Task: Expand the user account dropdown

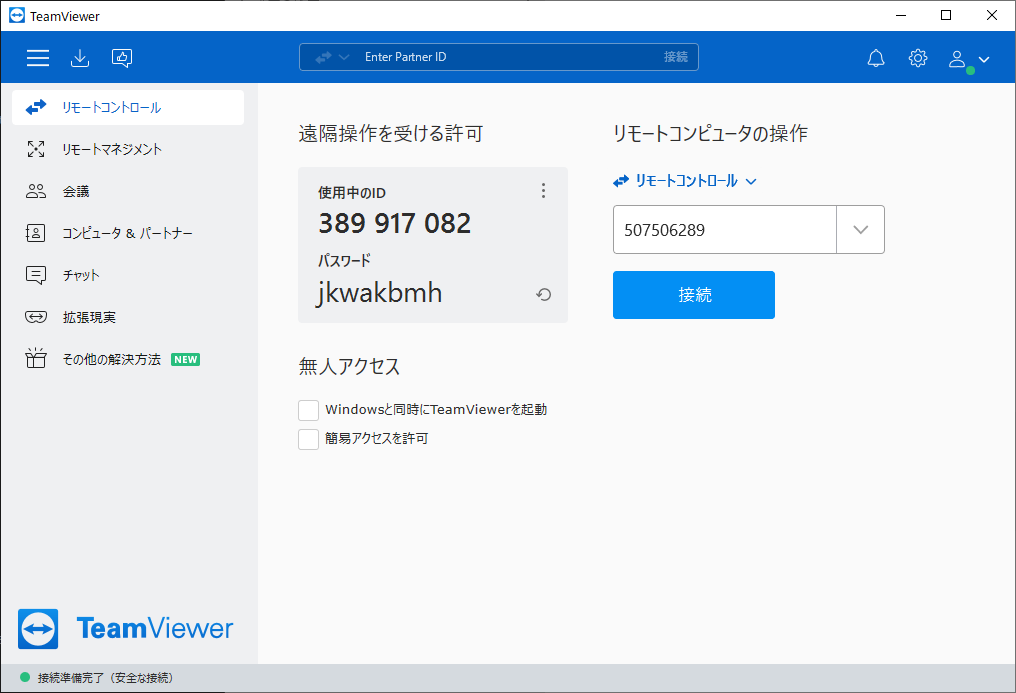Action: coord(969,59)
